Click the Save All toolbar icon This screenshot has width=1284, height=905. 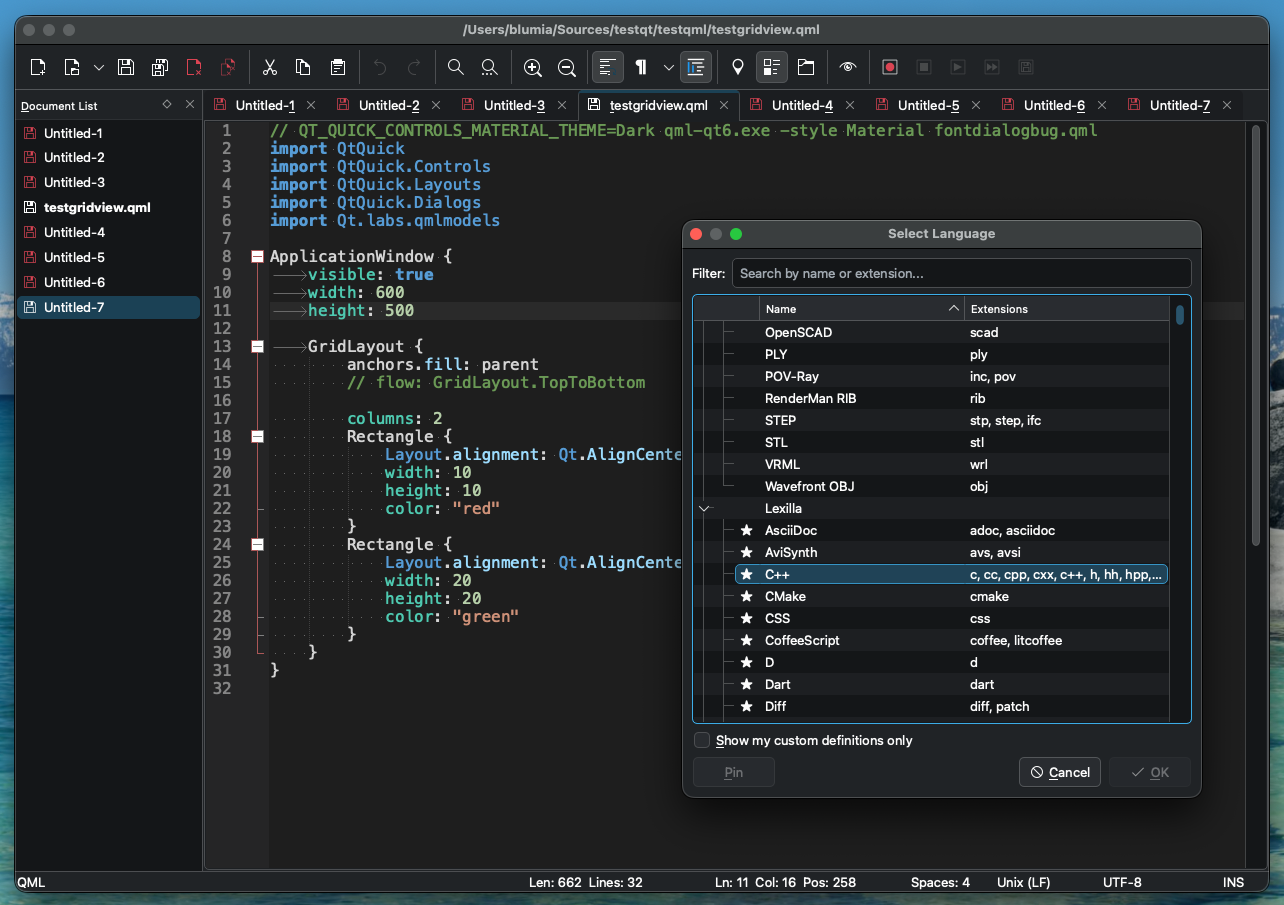(x=160, y=67)
